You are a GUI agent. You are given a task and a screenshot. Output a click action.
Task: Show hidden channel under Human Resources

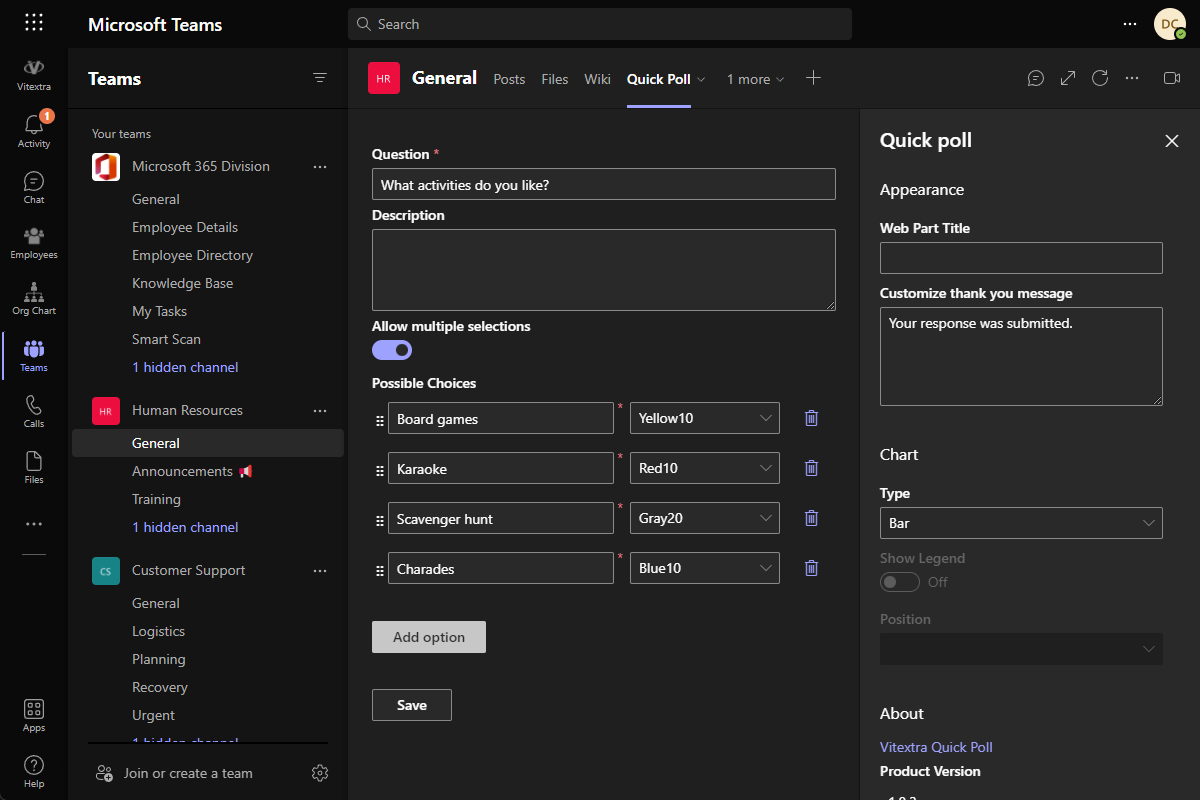tap(185, 527)
